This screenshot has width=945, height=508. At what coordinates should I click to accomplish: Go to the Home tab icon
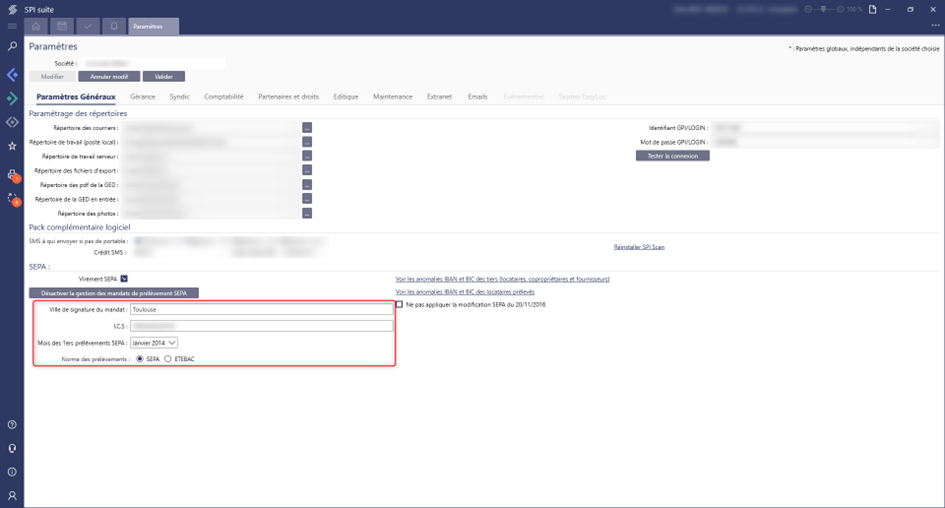tap(36, 26)
